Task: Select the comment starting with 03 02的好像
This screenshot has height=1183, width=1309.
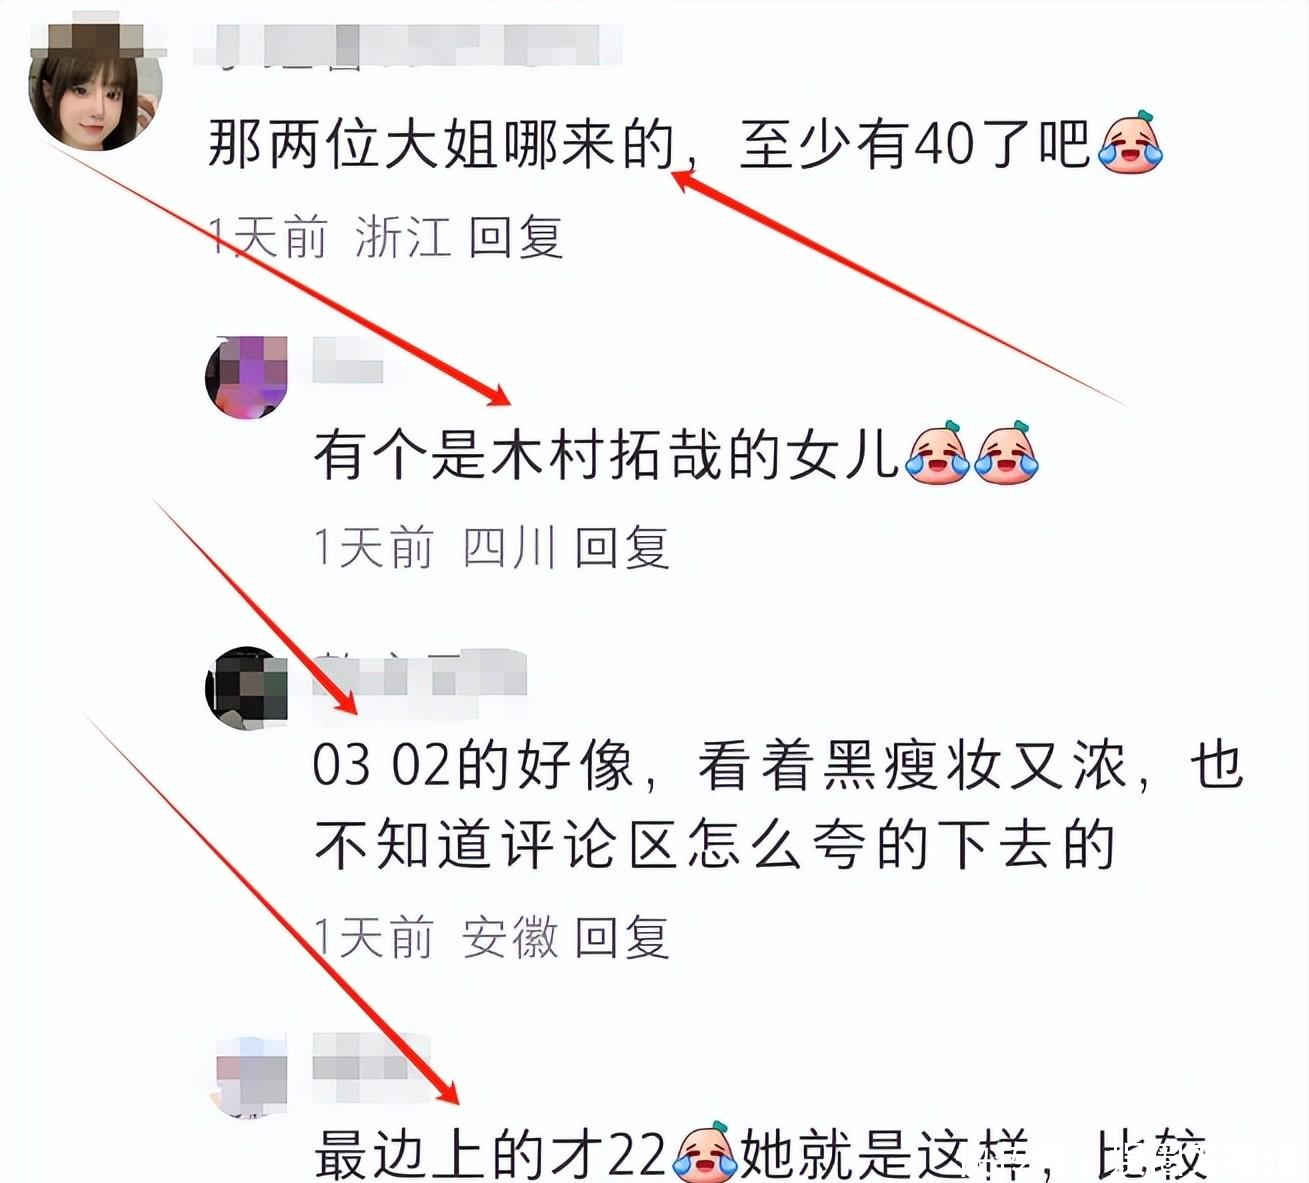Action: pos(778,805)
